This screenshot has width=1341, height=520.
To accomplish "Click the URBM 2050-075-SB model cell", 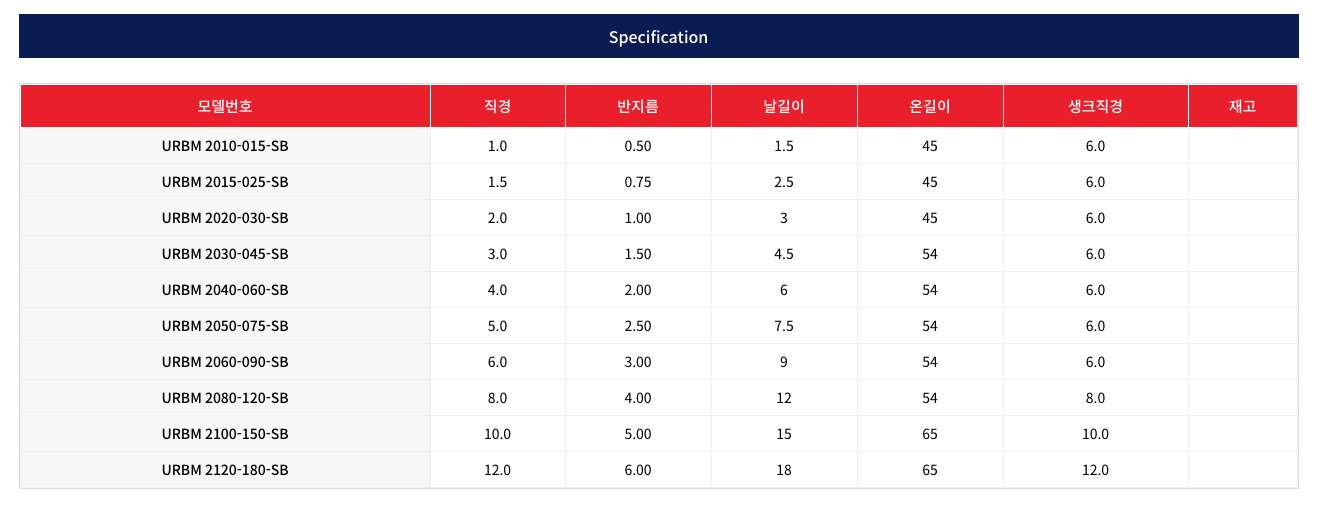I will (x=225, y=326).
